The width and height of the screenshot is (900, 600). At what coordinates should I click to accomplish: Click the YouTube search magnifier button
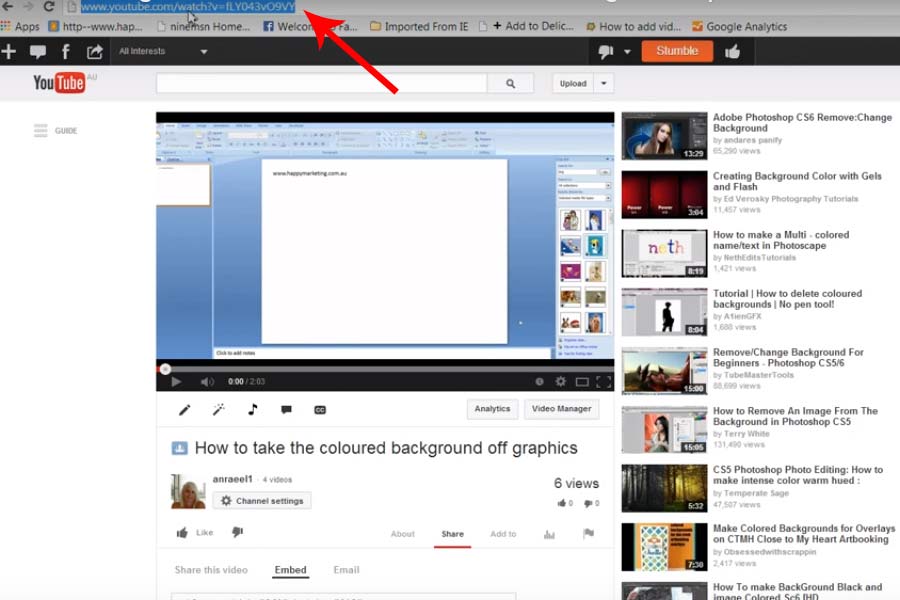point(510,83)
